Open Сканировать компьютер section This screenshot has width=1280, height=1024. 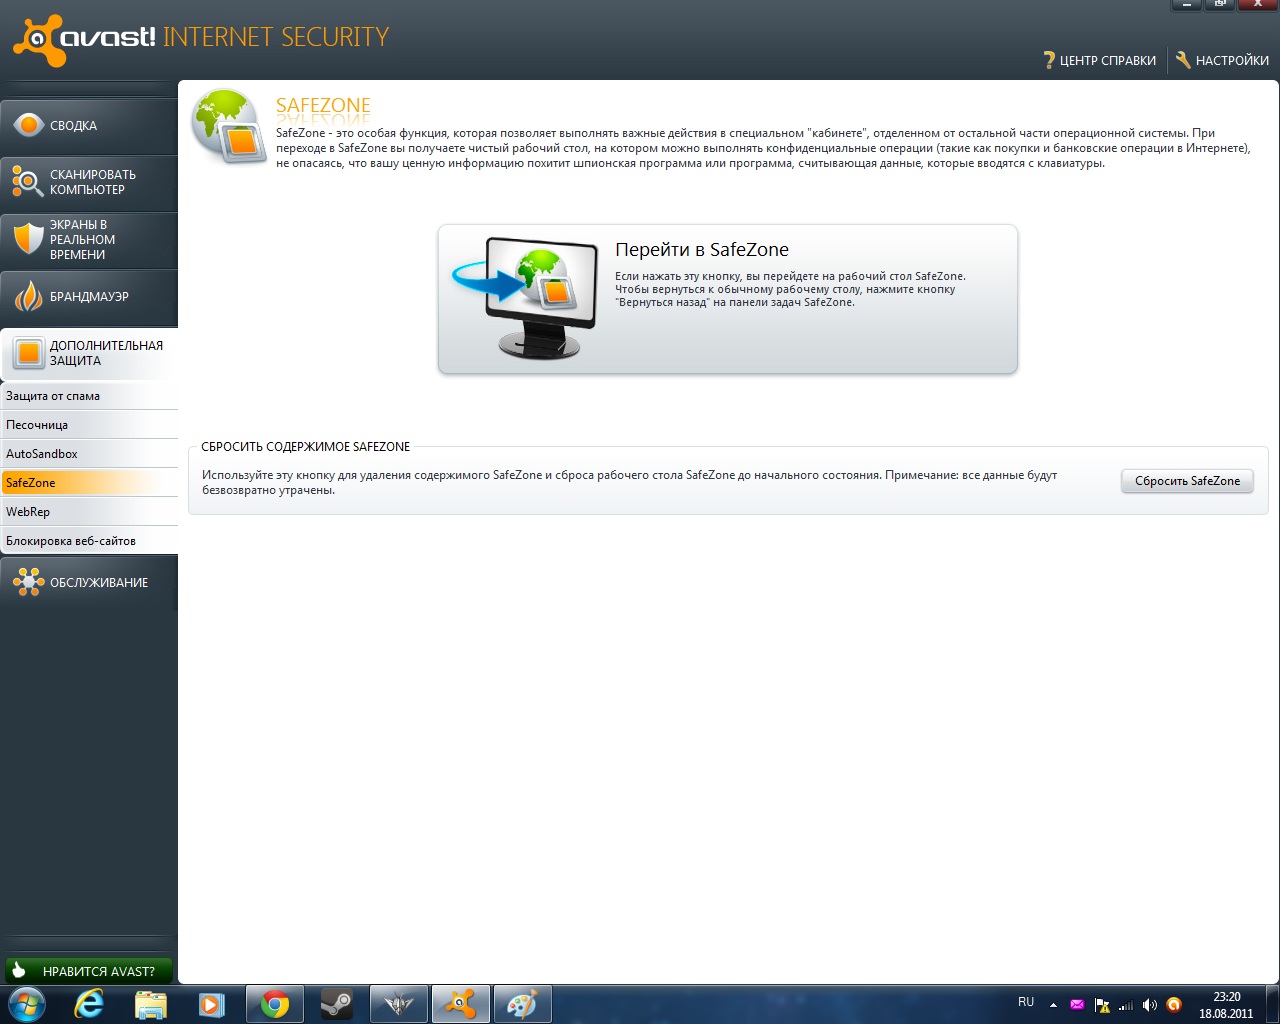(x=89, y=183)
